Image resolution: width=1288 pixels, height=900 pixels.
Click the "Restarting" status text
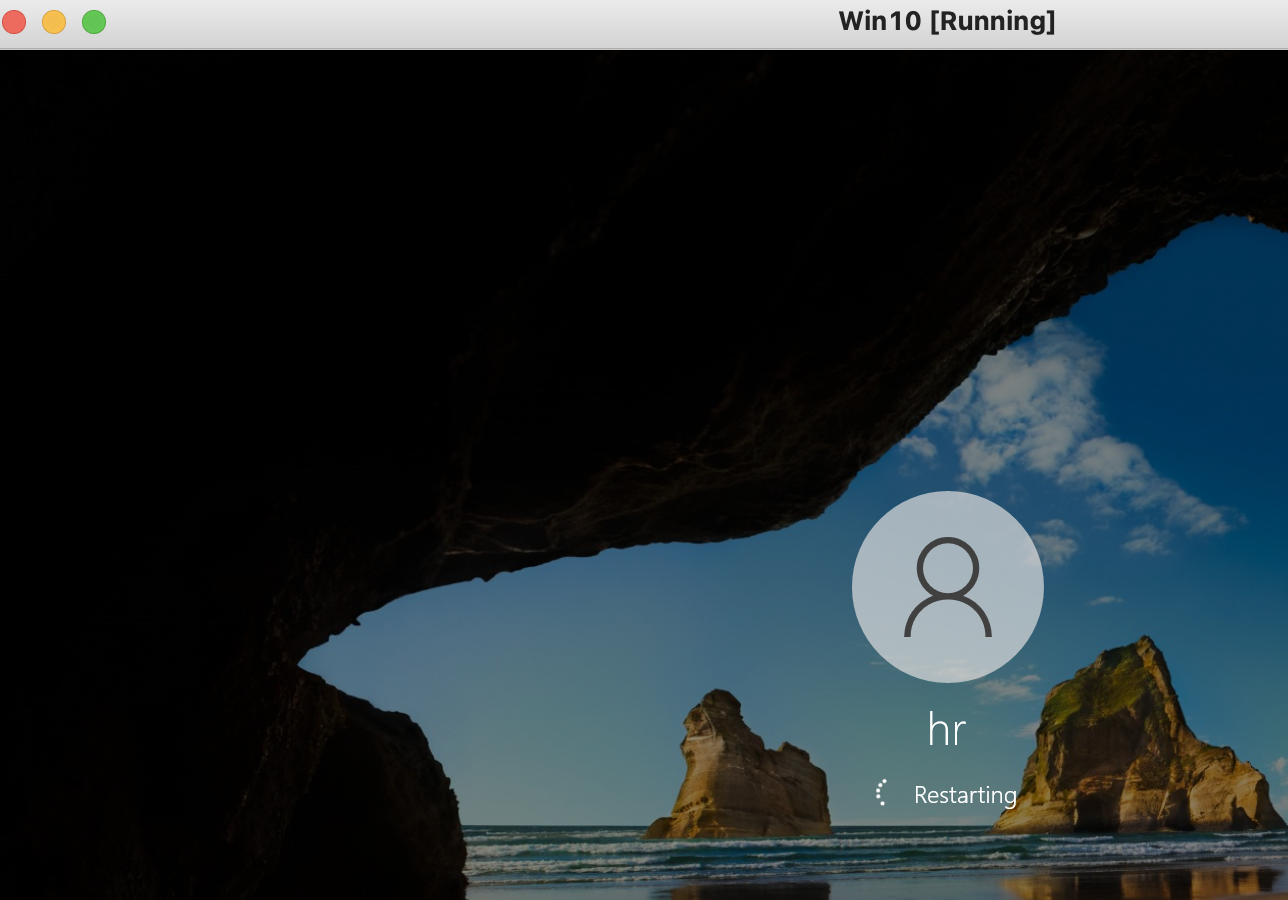(965, 795)
